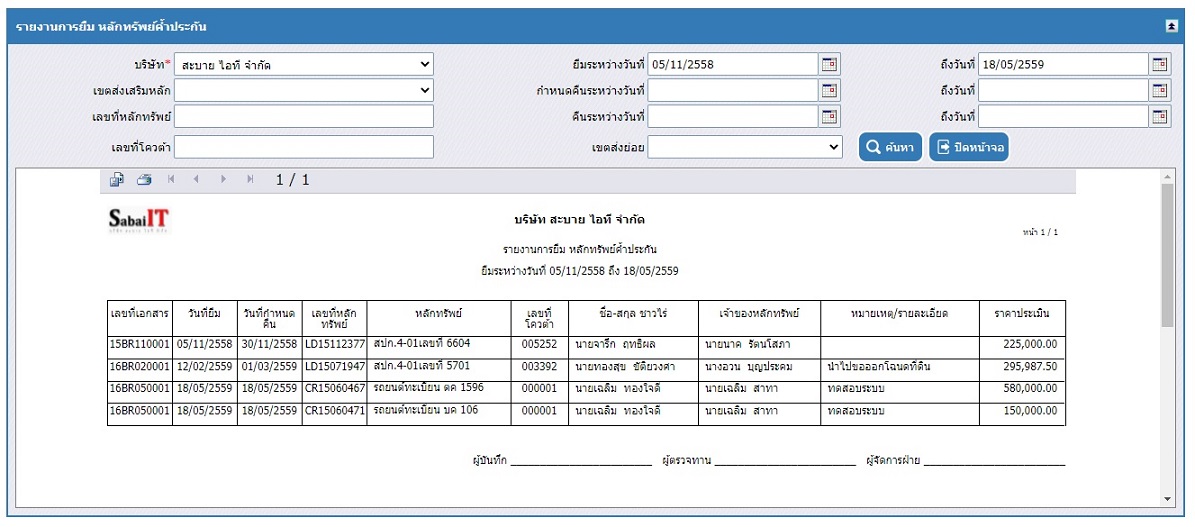Click the export report icon
The width and height of the screenshot is (1195, 527).
point(117,180)
